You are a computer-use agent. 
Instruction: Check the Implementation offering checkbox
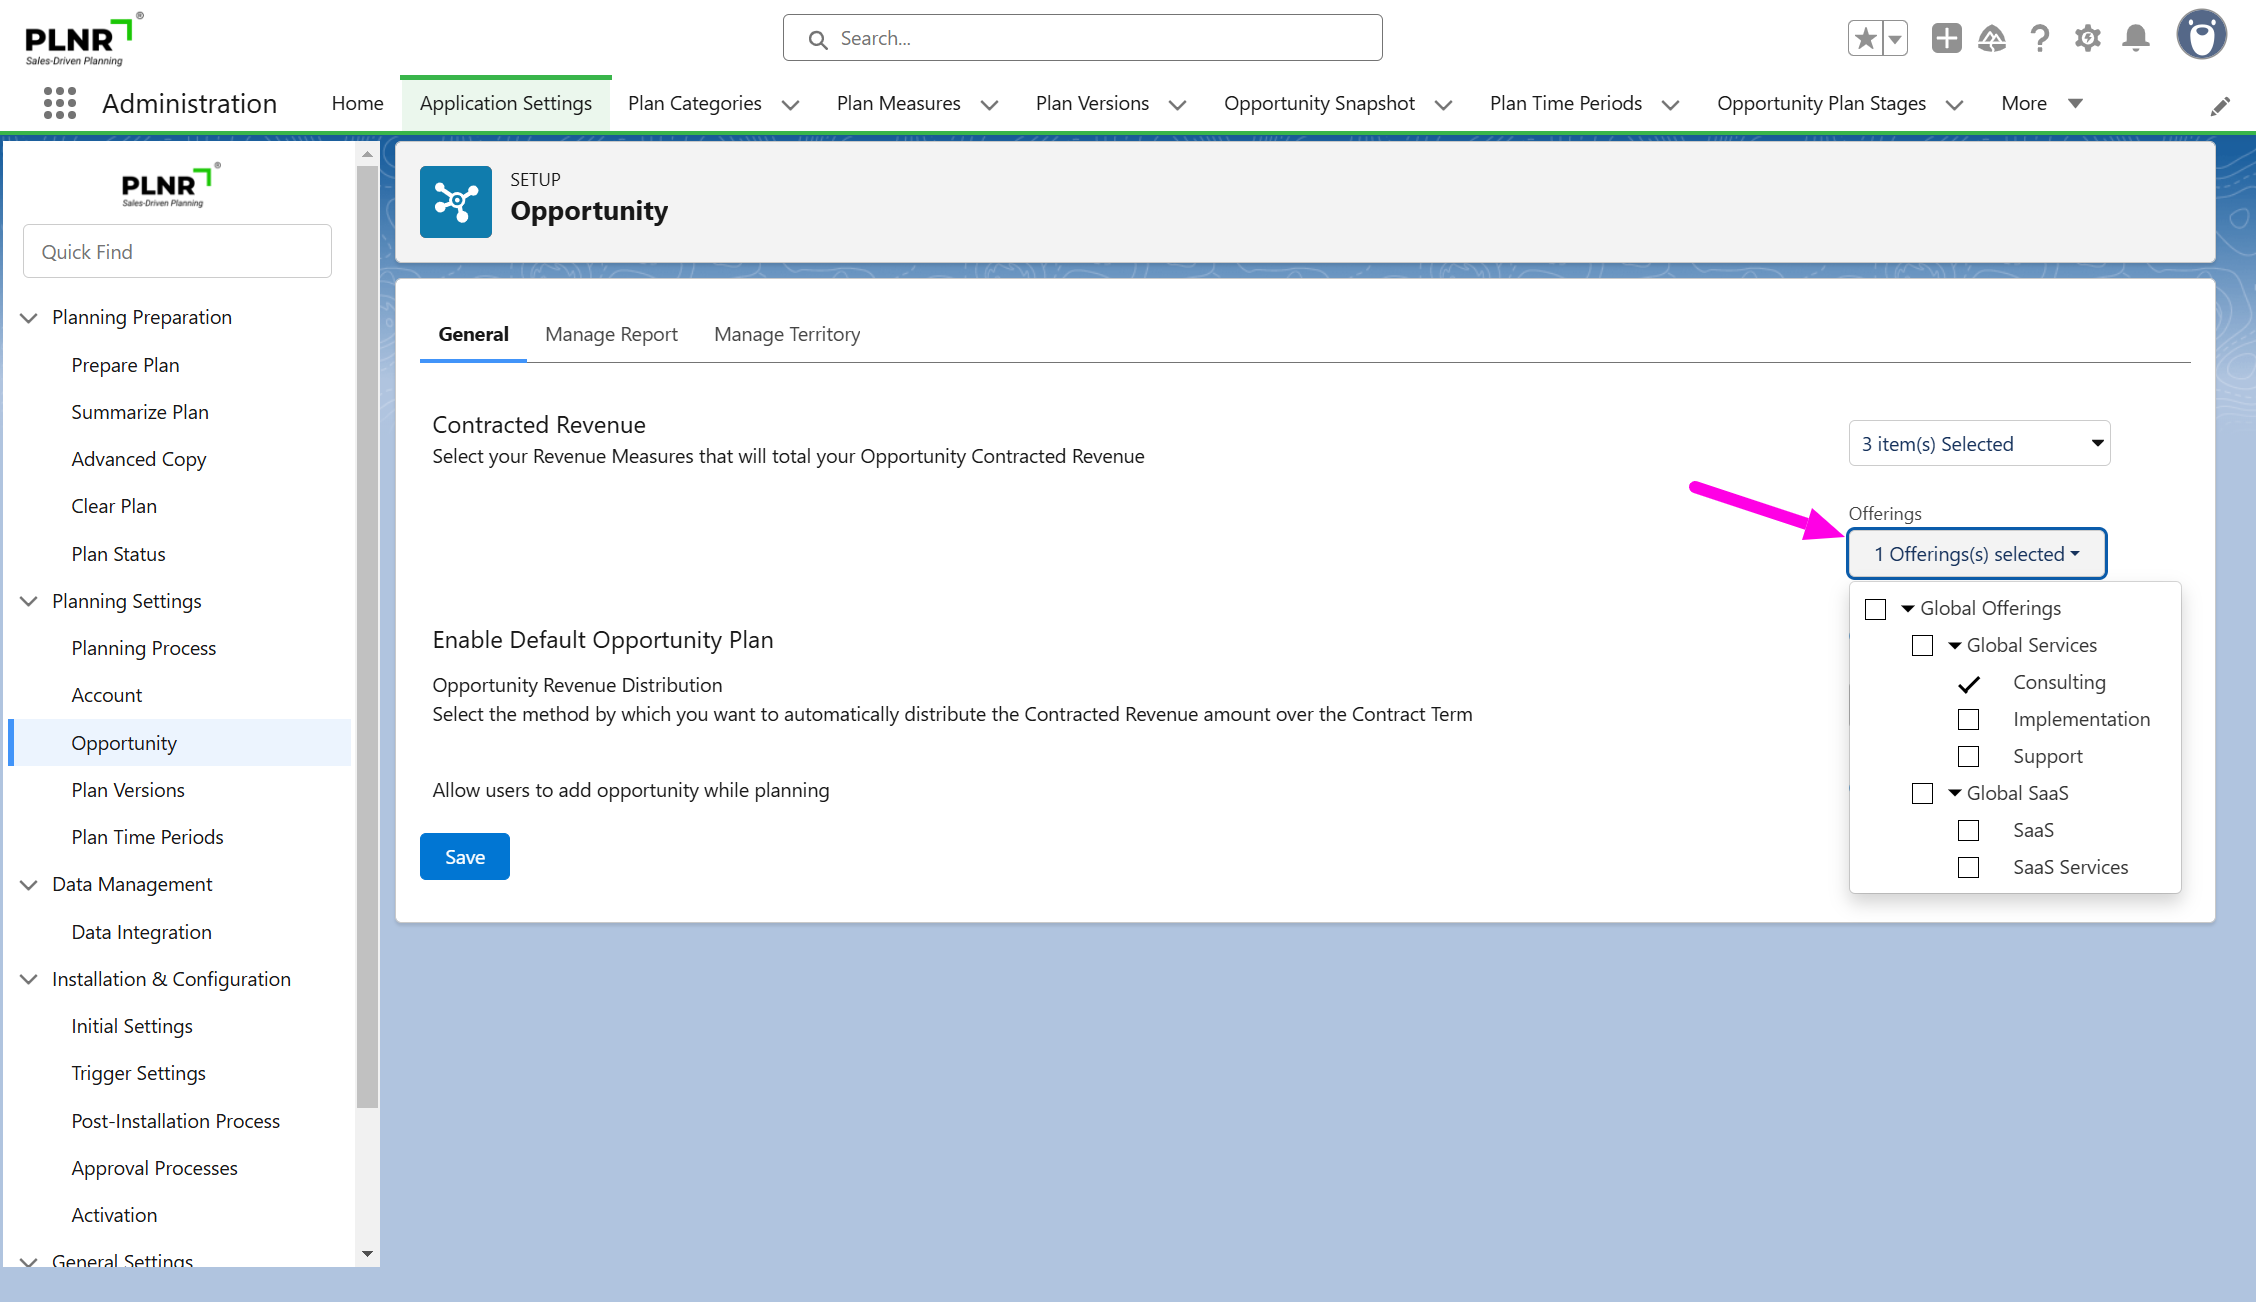[x=1968, y=720]
